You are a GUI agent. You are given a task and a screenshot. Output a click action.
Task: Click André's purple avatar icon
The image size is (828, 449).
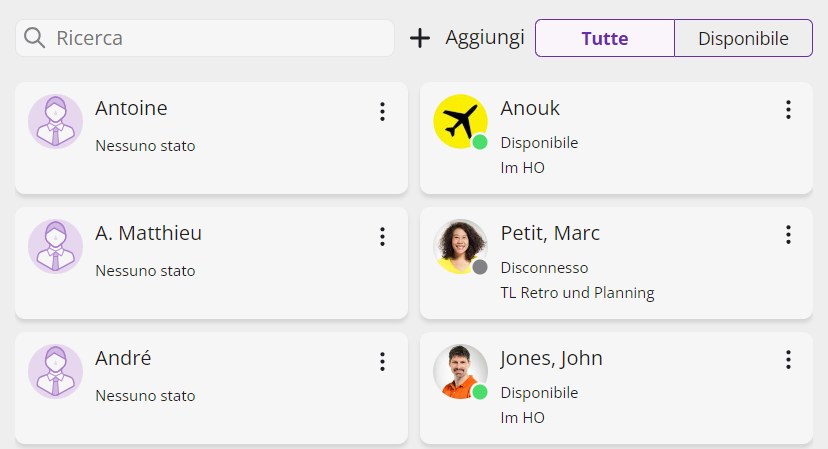tap(55, 371)
